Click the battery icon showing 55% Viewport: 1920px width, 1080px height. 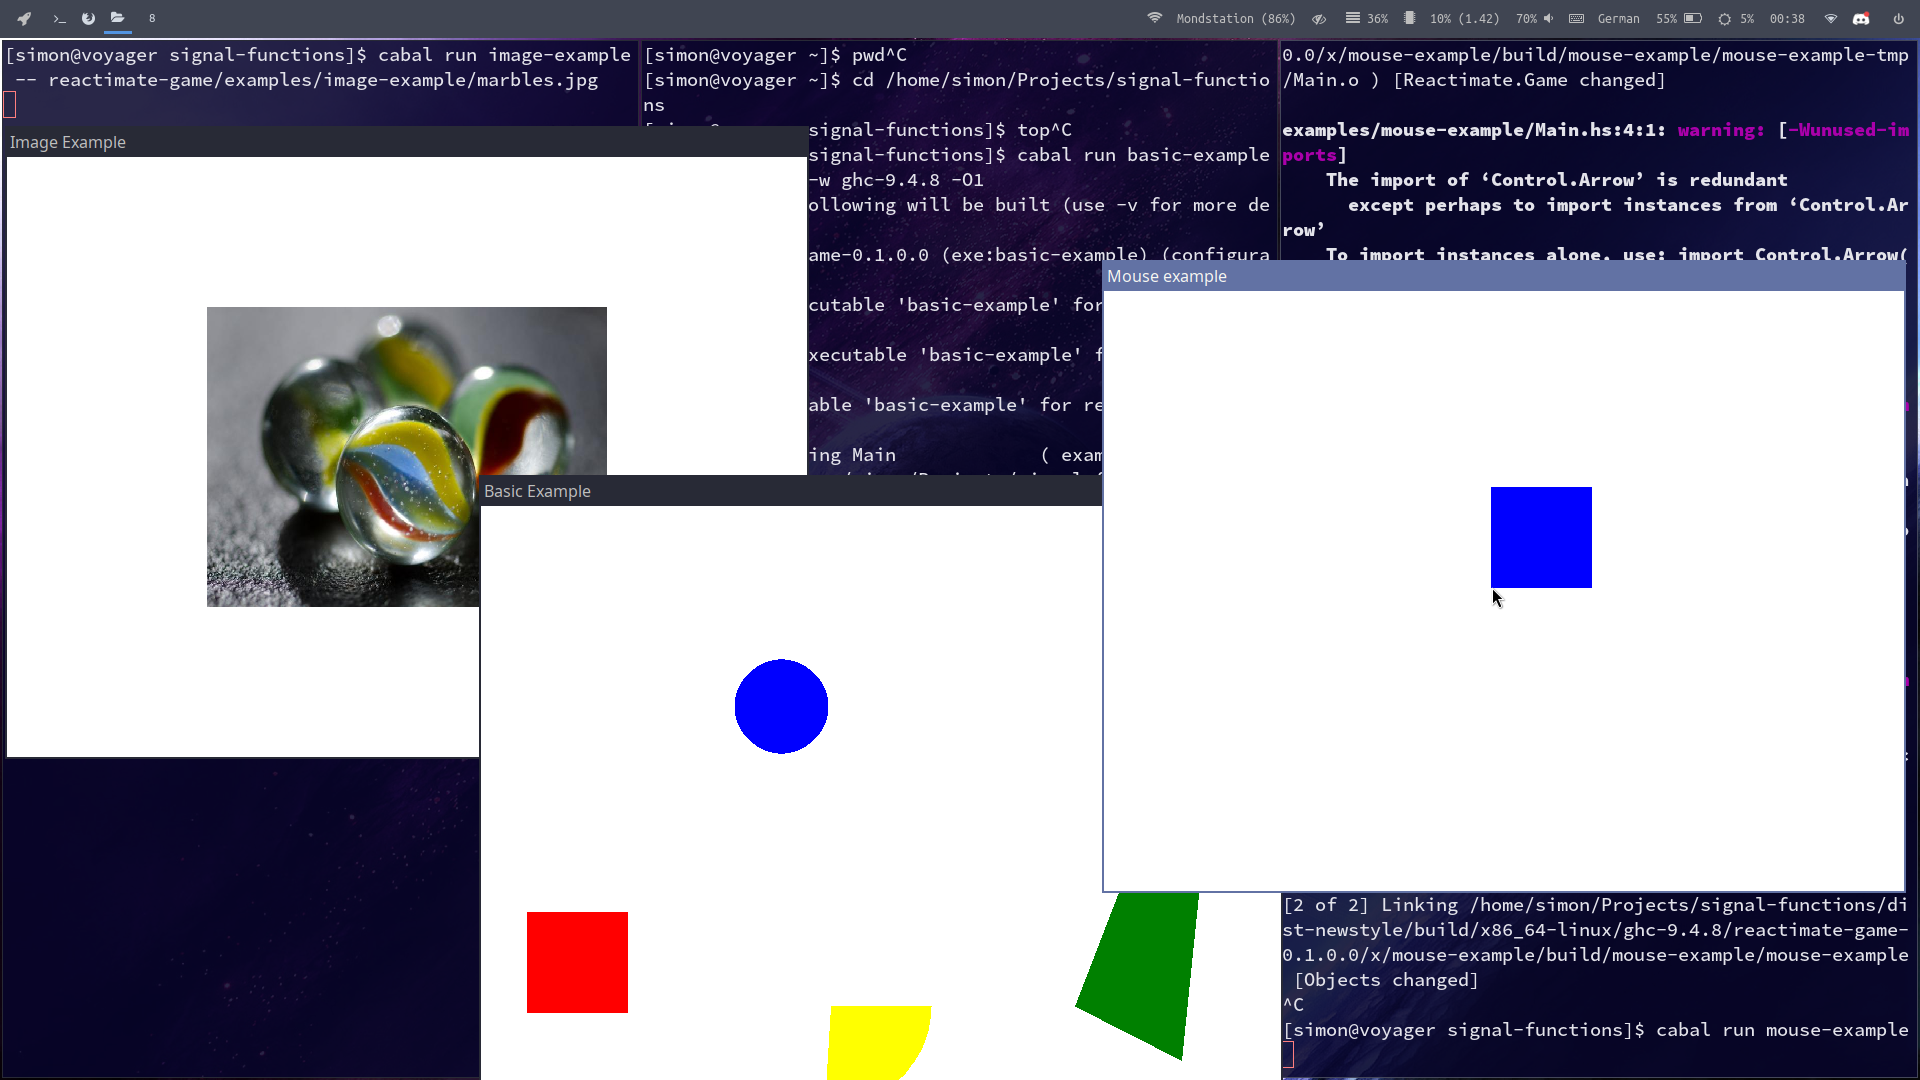pyautogui.click(x=1693, y=18)
